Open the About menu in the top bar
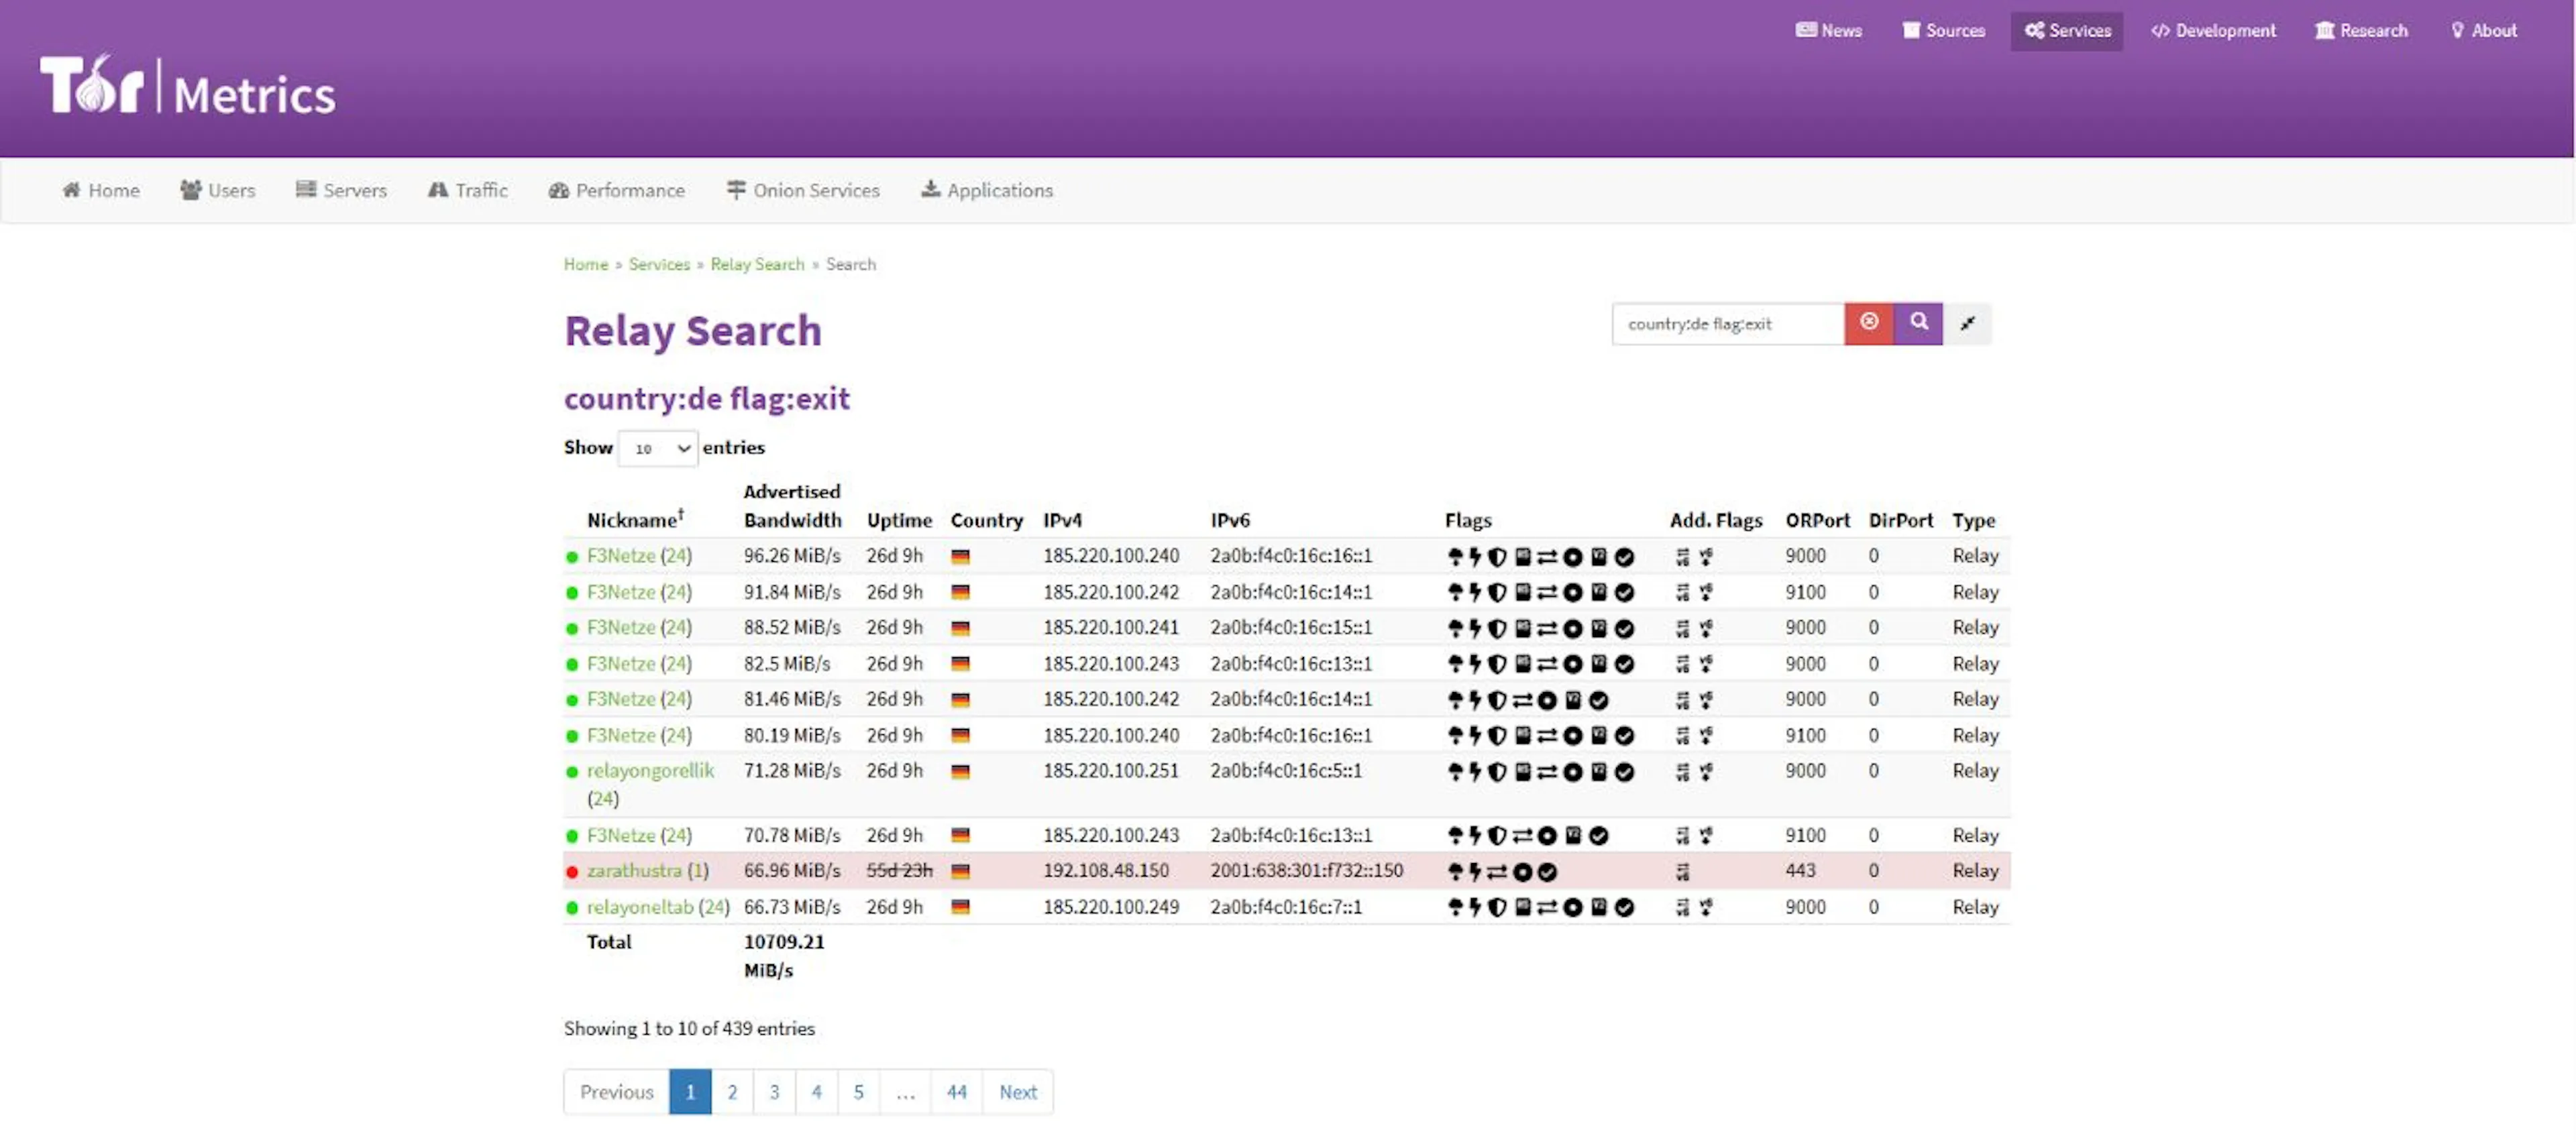 [2483, 31]
